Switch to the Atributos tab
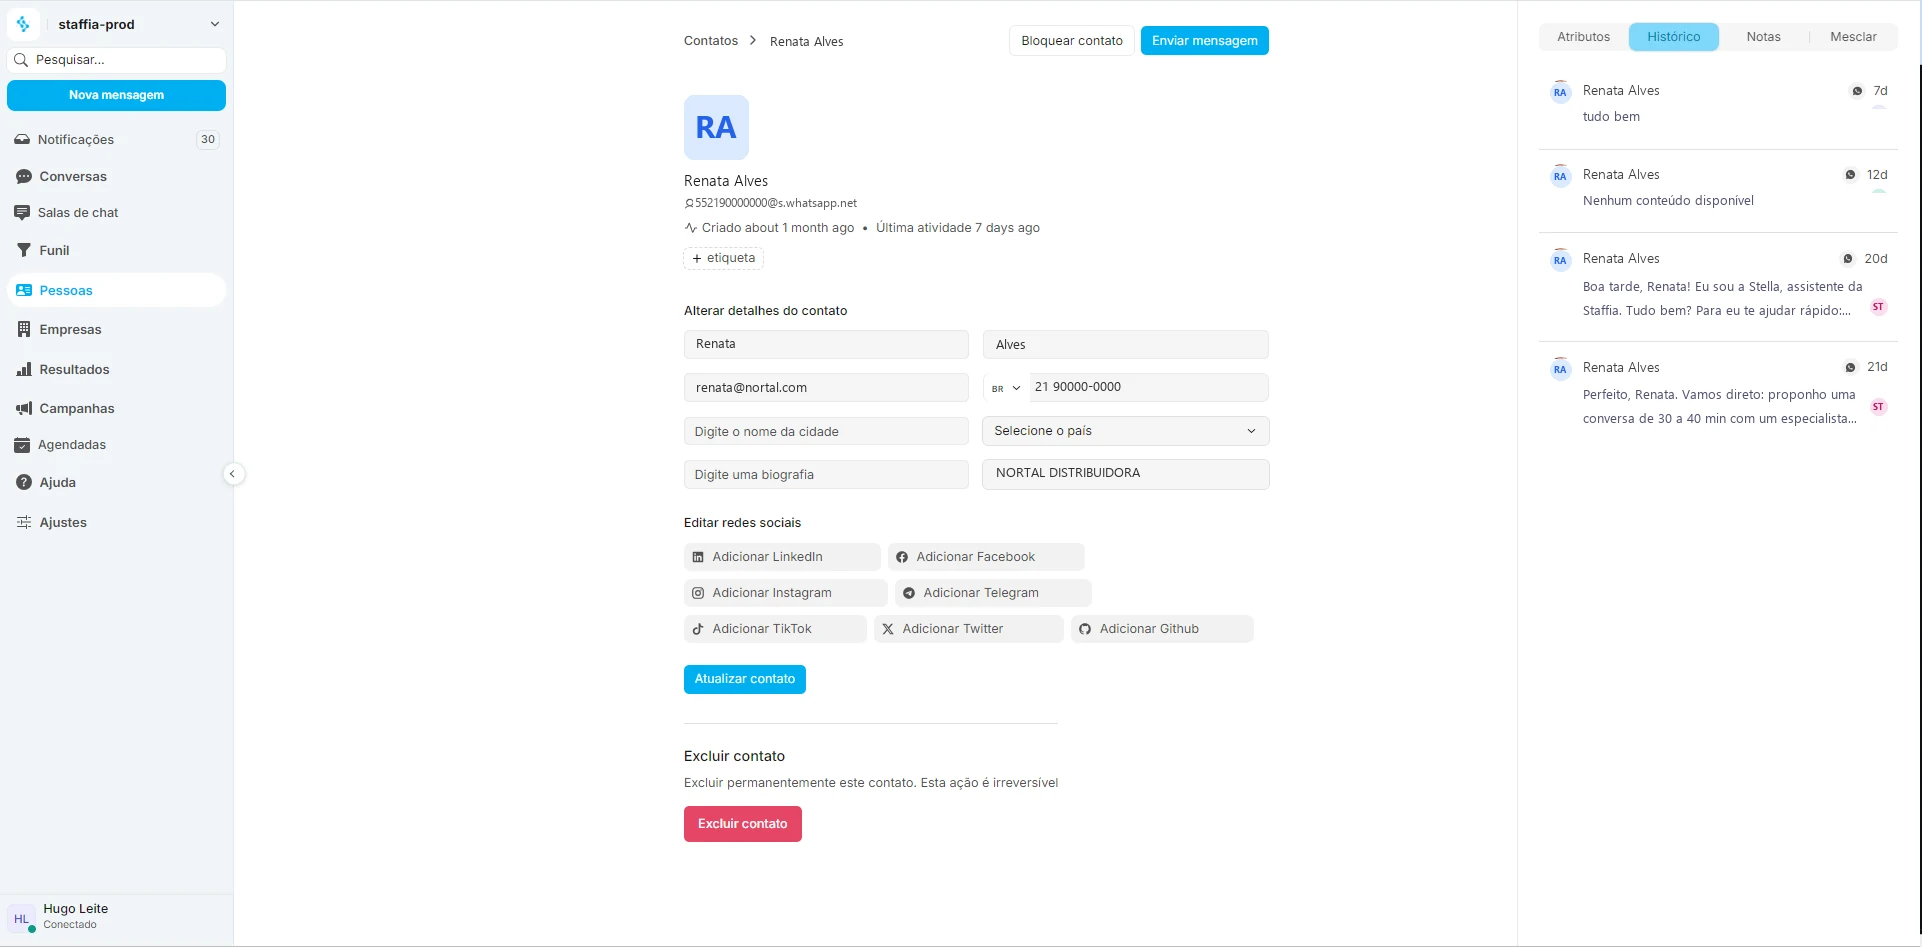This screenshot has height=947, width=1922. pos(1583,37)
